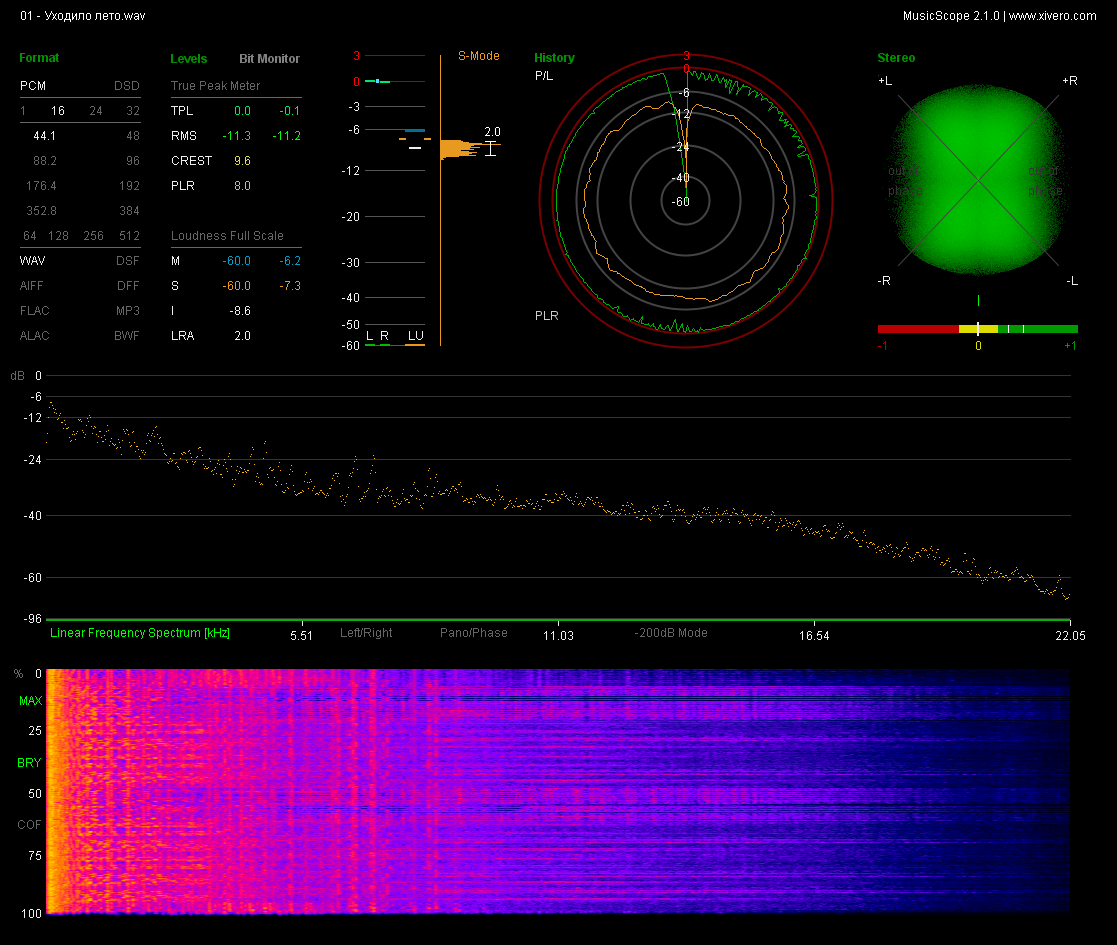Viewport: 1117px width, 945px height.
Task: Click the circular P/L history plot
Action: (x=685, y=202)
